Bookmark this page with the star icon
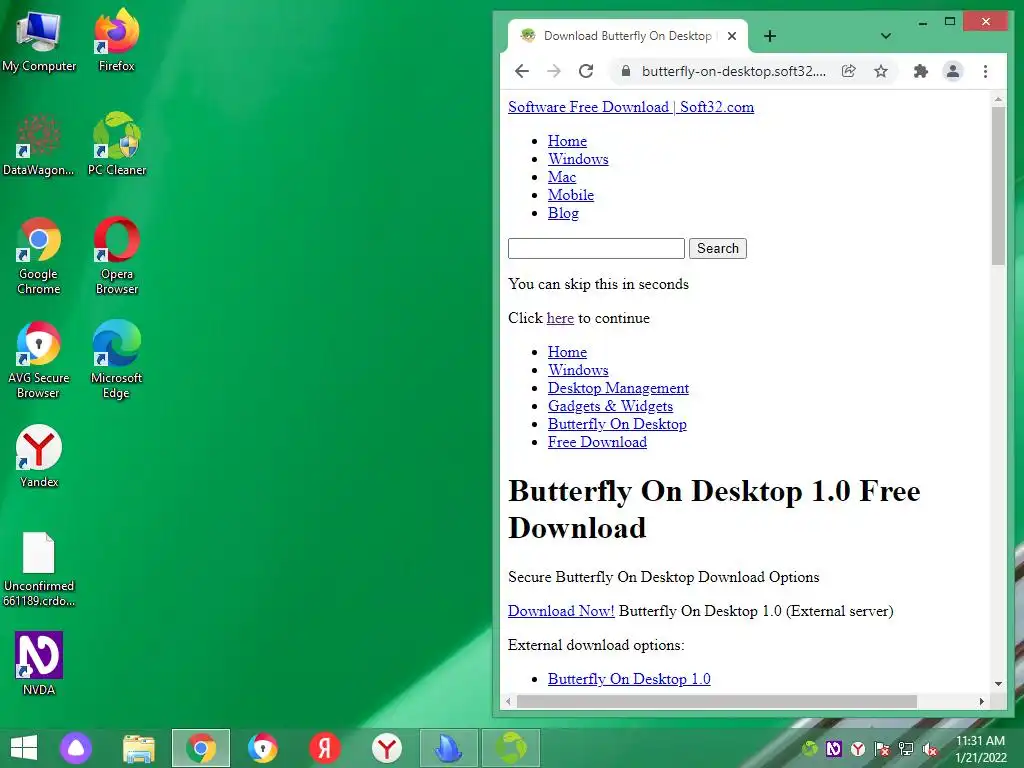This screenshot has width=1024, height=768. [x=881, y=71]
